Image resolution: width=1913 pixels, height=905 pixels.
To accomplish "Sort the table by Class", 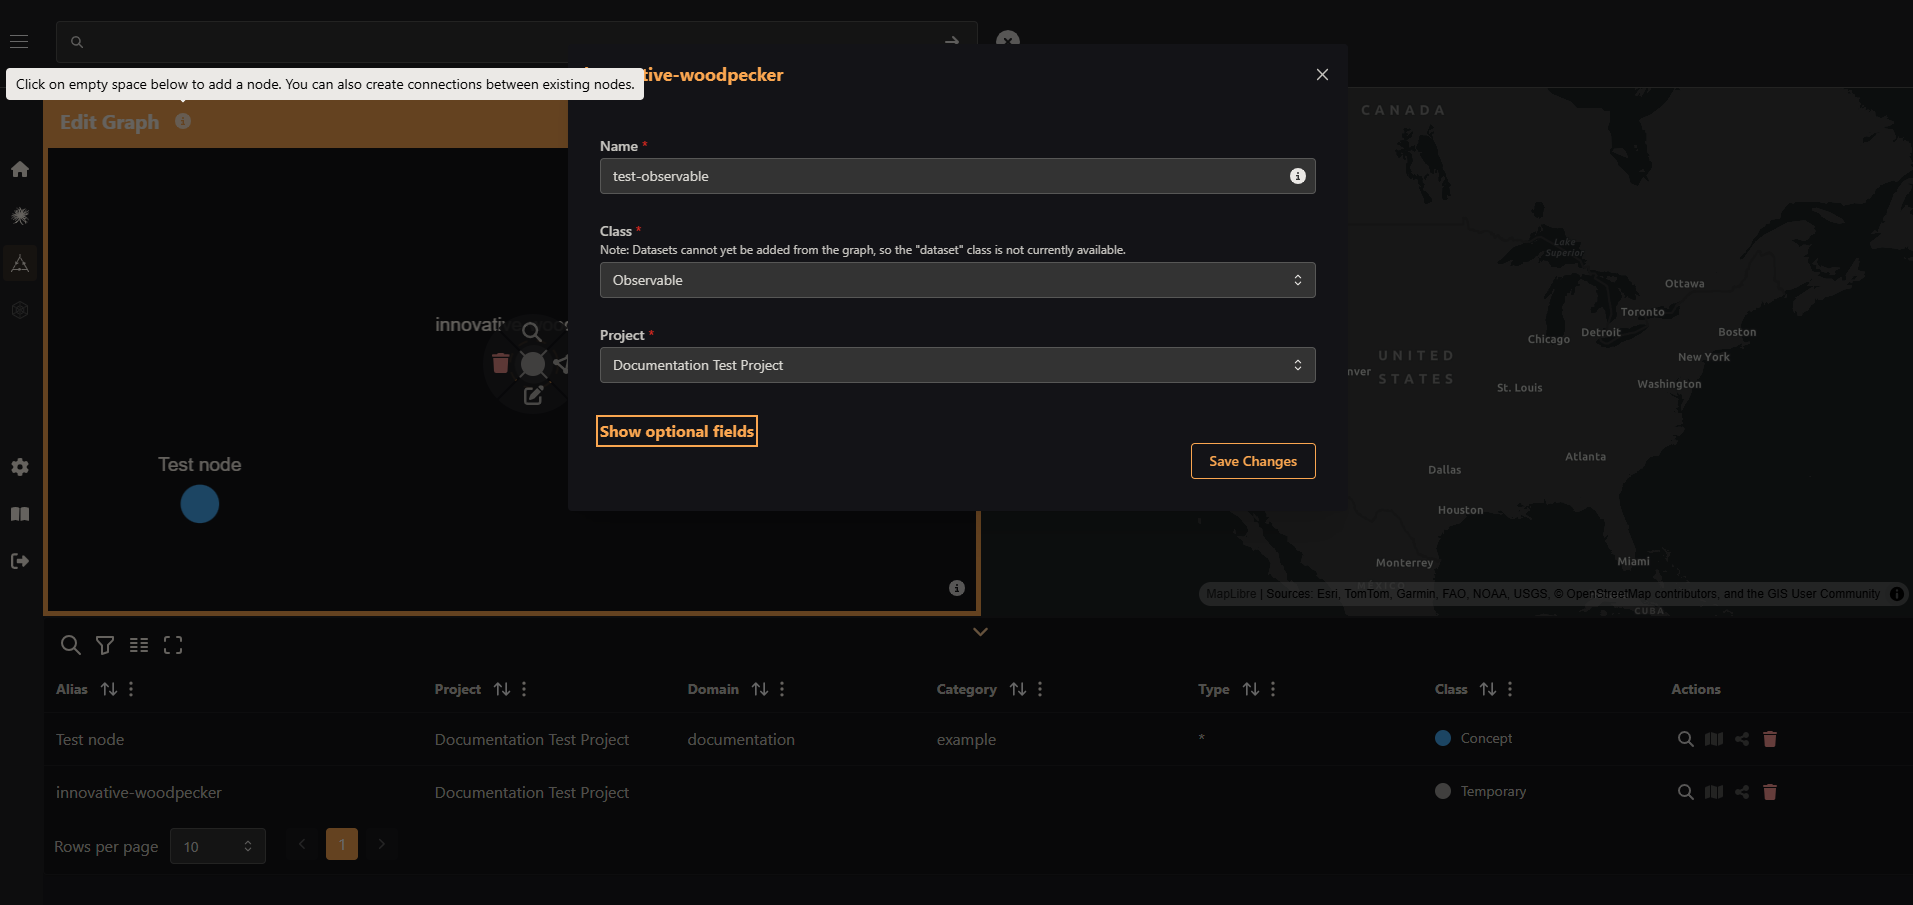I will [1488, 689].
